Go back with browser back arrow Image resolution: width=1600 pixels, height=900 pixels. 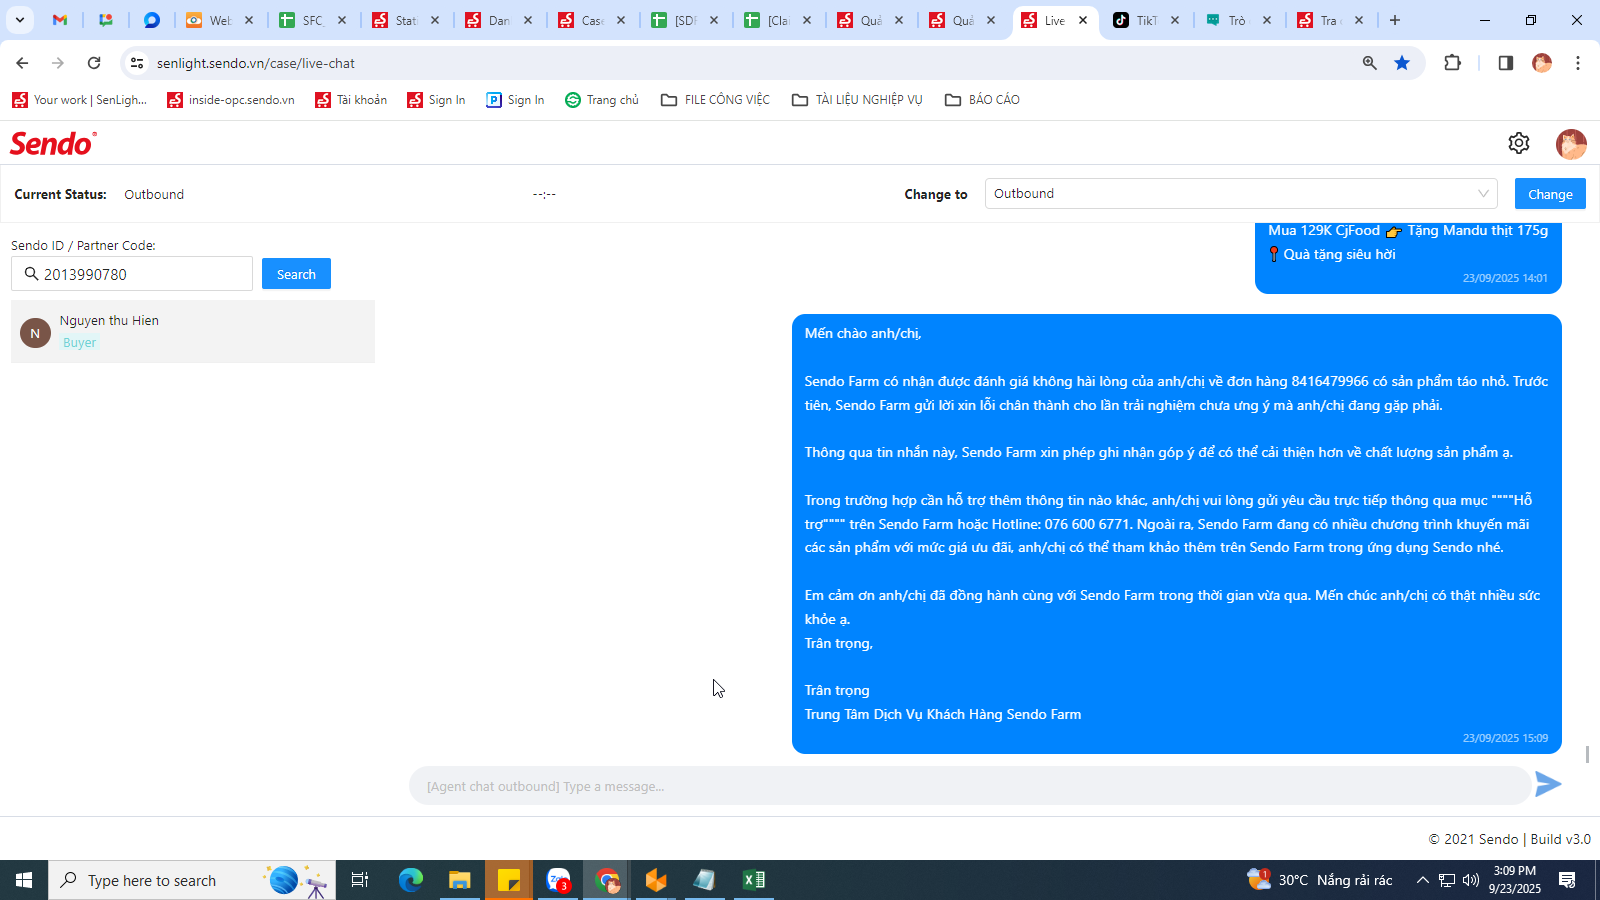(22, 63)
